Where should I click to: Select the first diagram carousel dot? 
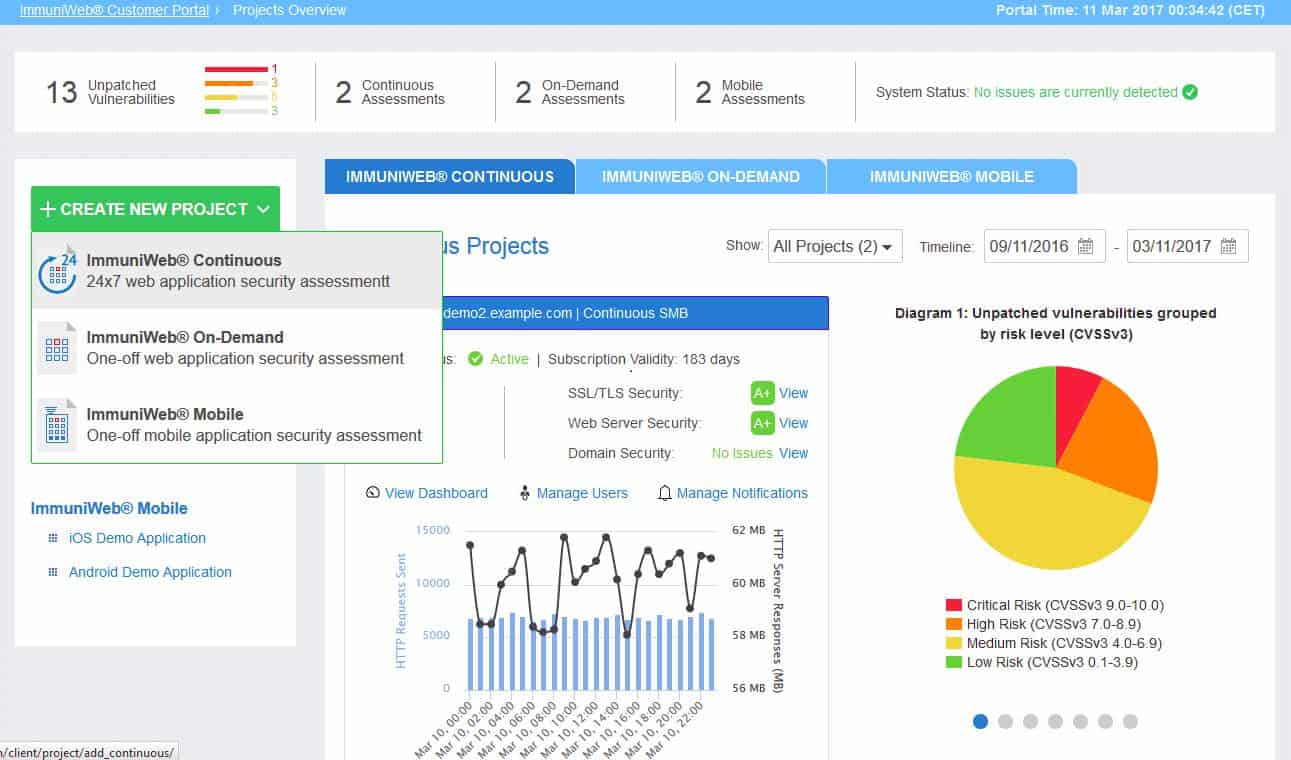[980, 721]
